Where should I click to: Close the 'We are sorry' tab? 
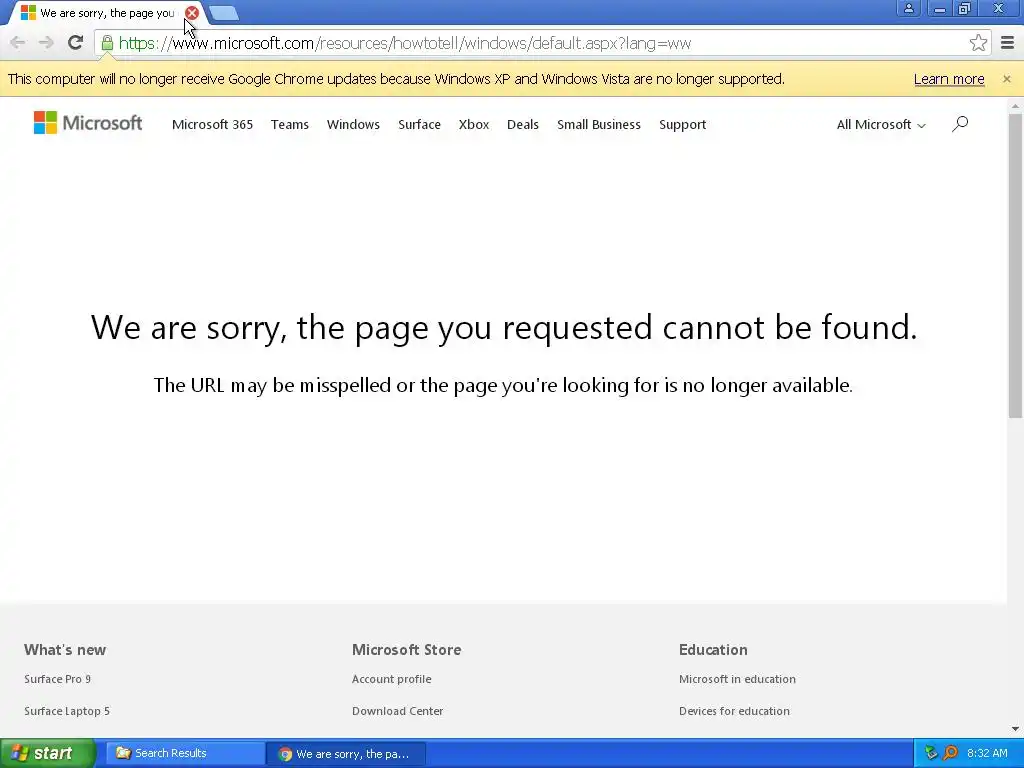click(191, 13)
